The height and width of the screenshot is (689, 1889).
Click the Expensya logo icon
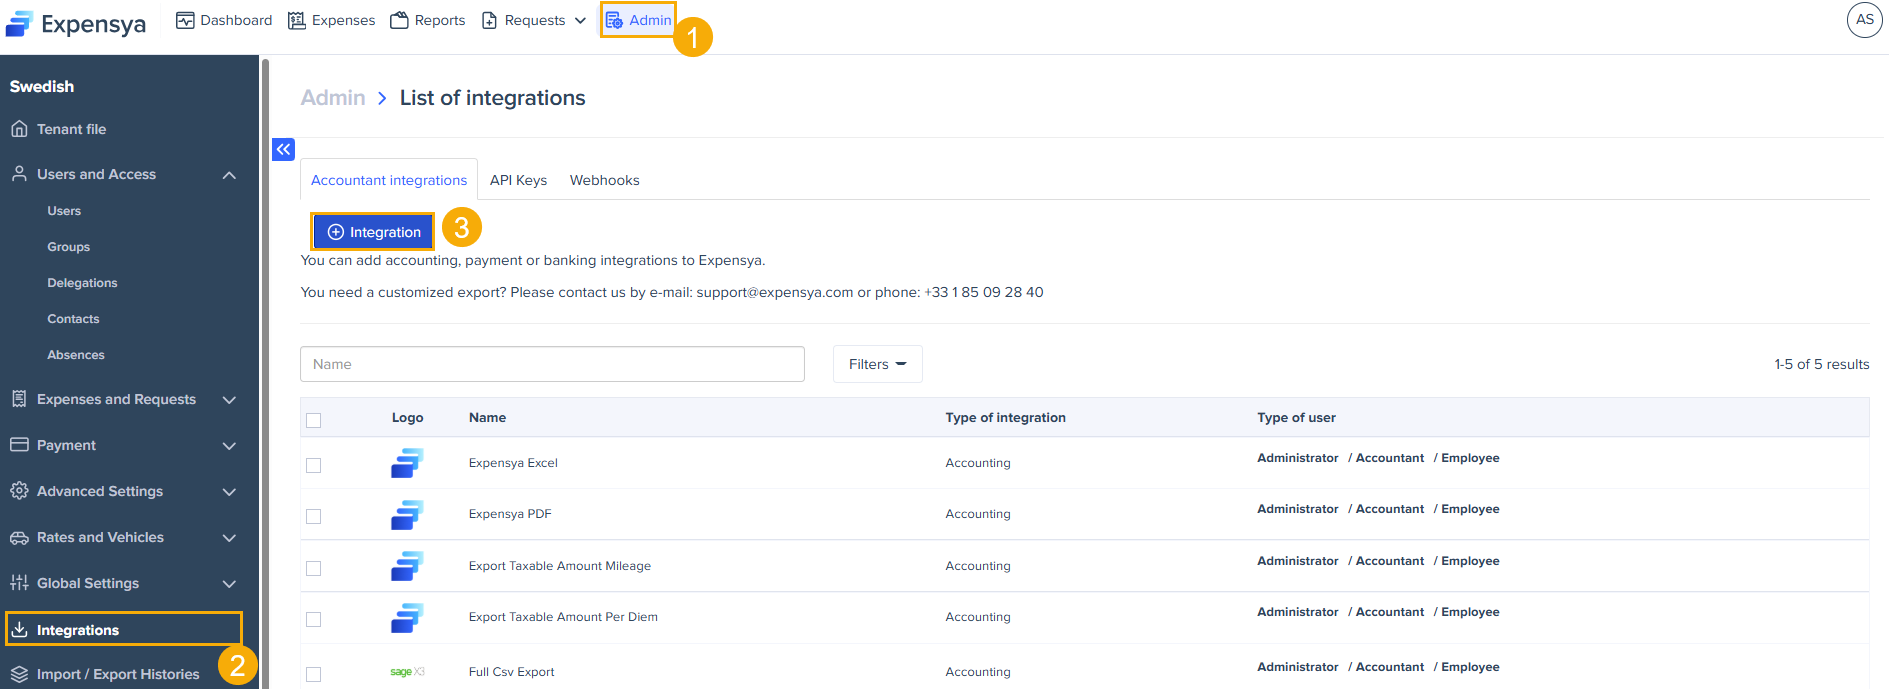(20, 24)
